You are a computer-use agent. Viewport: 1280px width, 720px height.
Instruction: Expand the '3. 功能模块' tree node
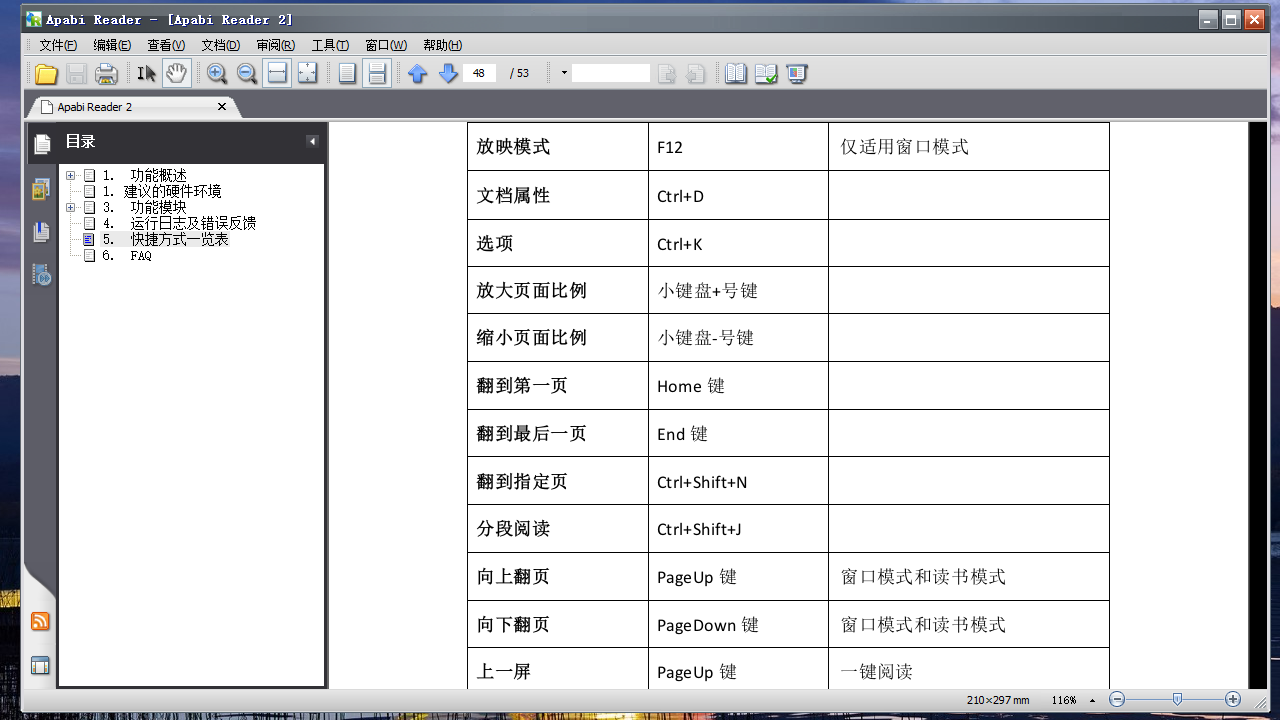(x=70, y=207)
